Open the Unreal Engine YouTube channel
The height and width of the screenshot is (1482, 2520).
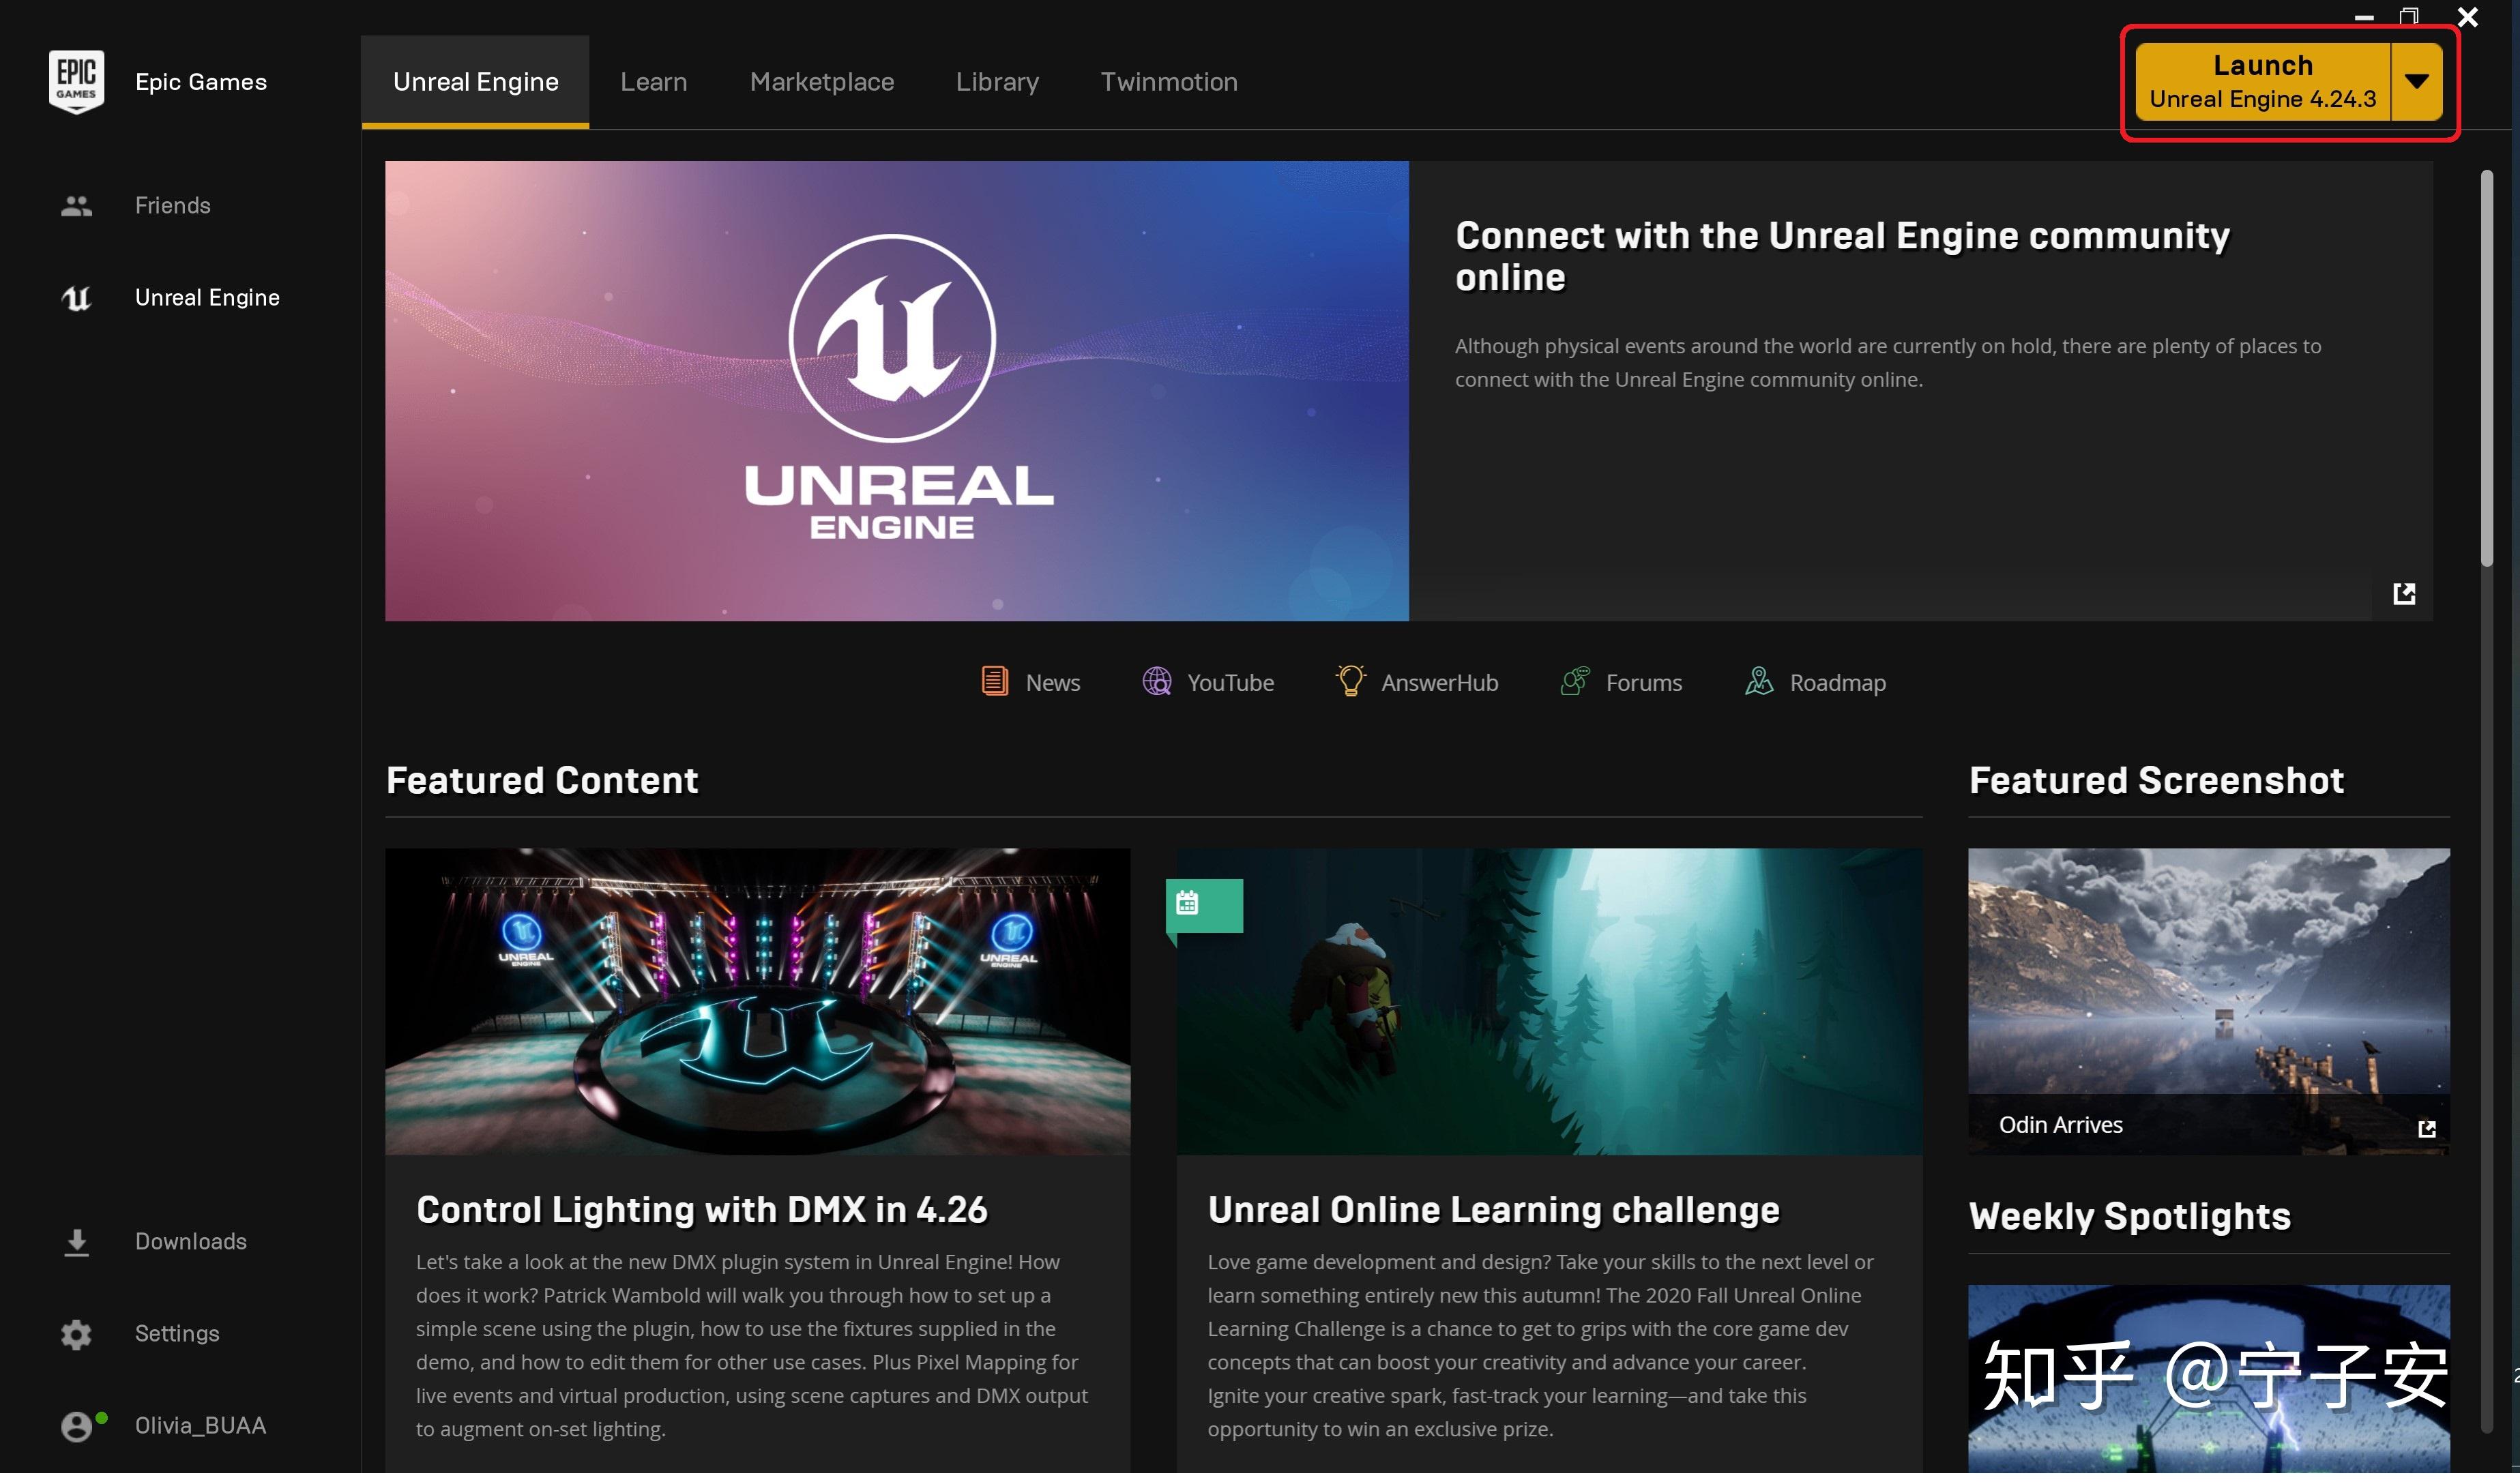(x=1208, y=681)
